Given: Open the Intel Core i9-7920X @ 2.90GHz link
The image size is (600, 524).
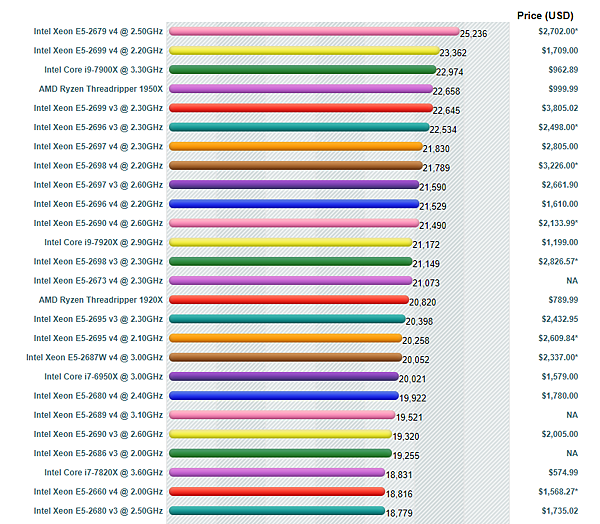Looking at the screenshot, I should tap(103, 242).
